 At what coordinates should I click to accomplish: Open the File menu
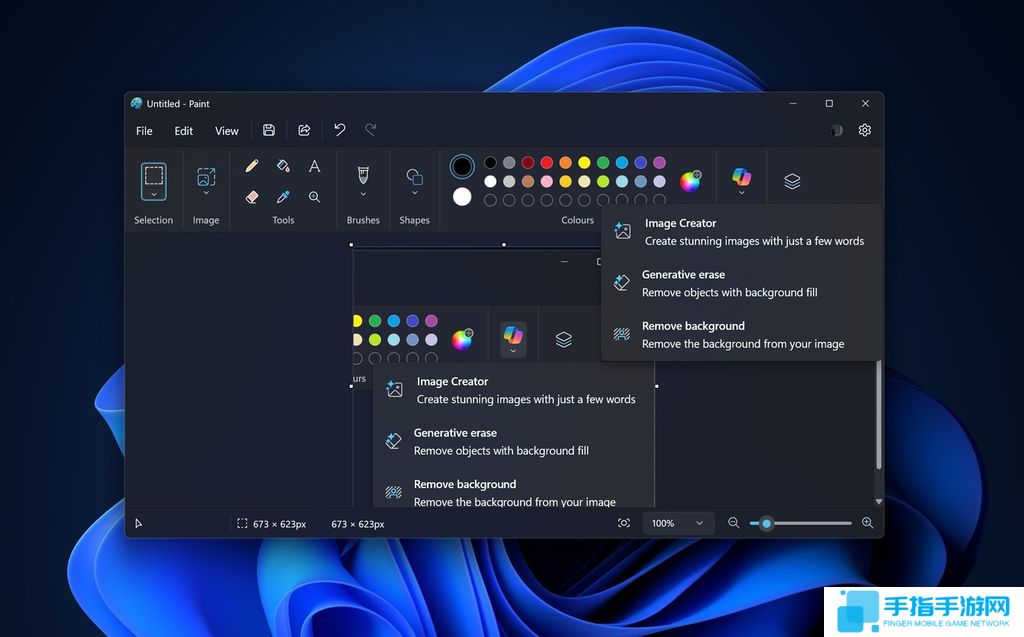[x=144, y=131]
